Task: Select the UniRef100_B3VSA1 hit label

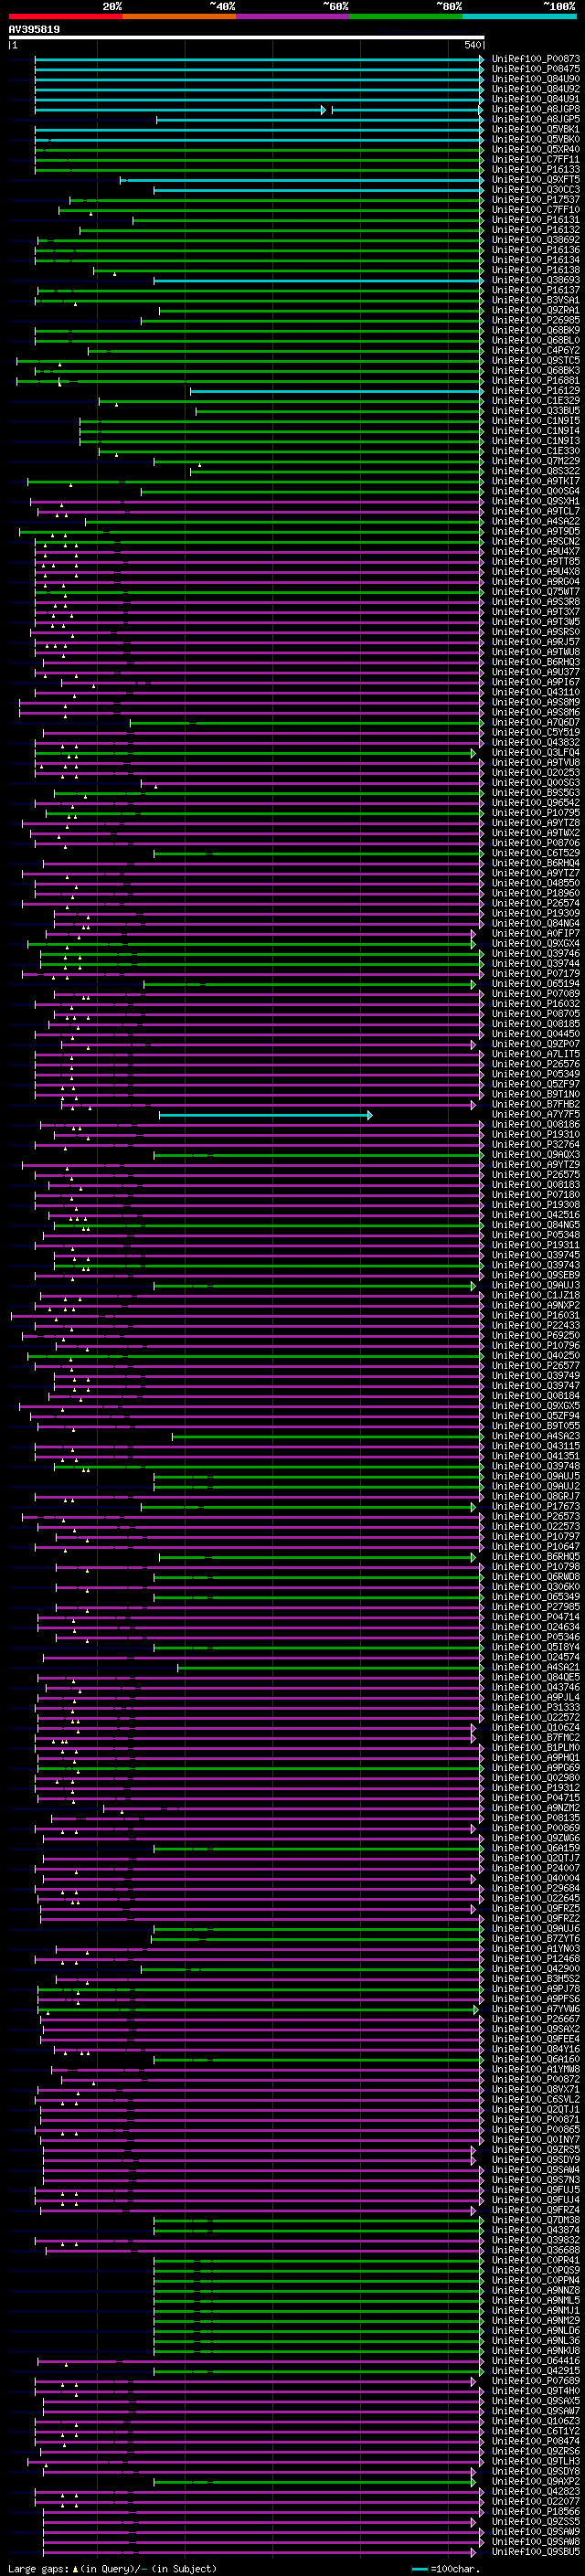Action: [536, 300]
